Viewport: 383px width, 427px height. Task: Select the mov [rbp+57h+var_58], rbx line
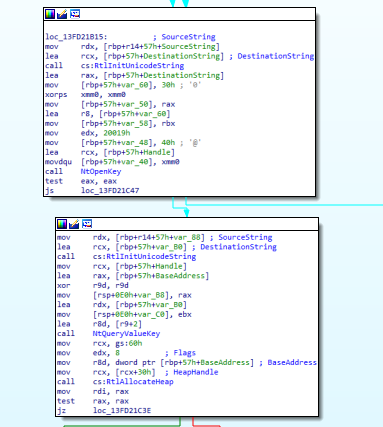tap(110, 124)
